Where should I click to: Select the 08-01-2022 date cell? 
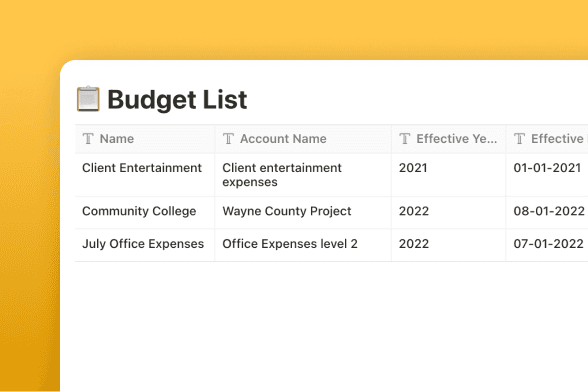tap(547, 213)
